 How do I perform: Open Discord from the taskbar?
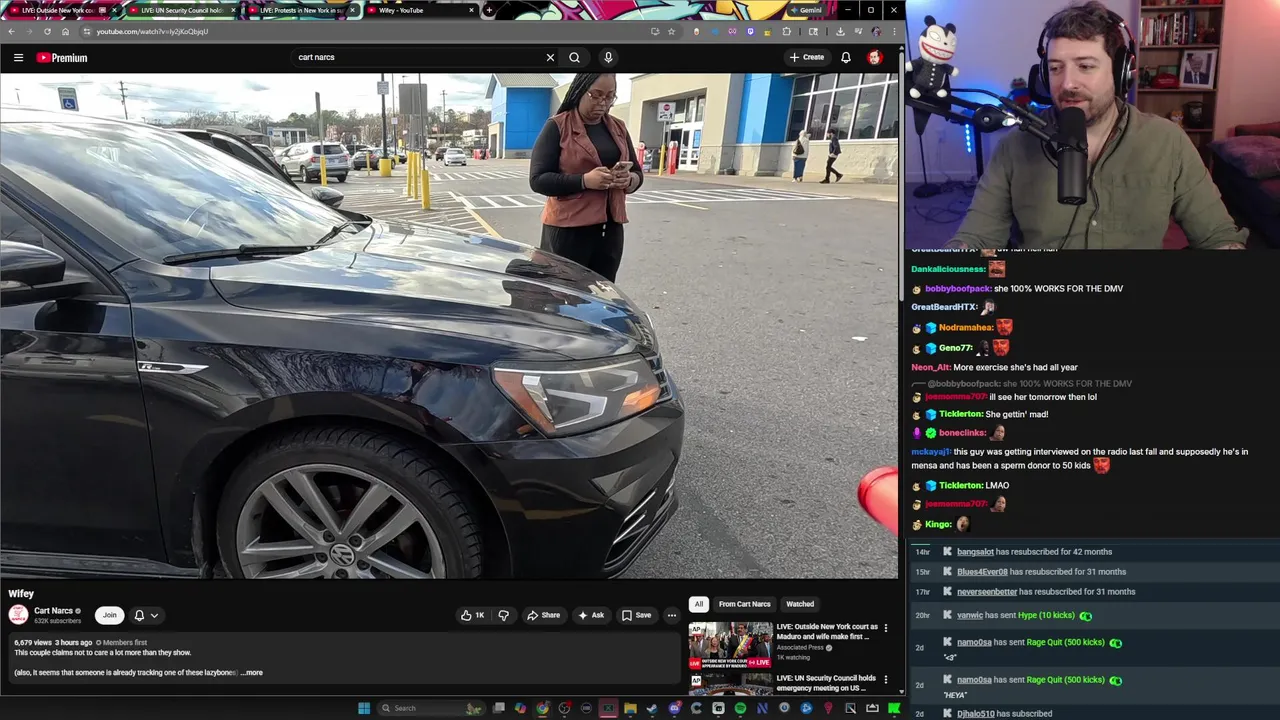click(x=674, y=708)
